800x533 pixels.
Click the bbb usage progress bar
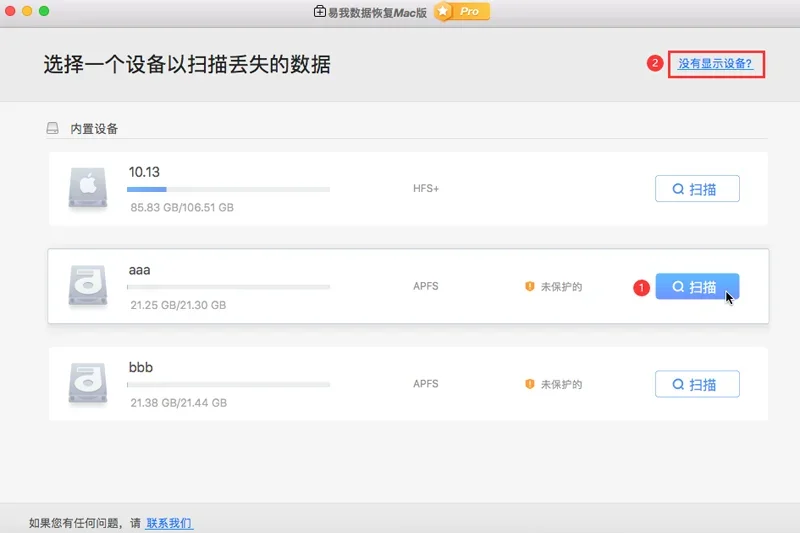228,385
